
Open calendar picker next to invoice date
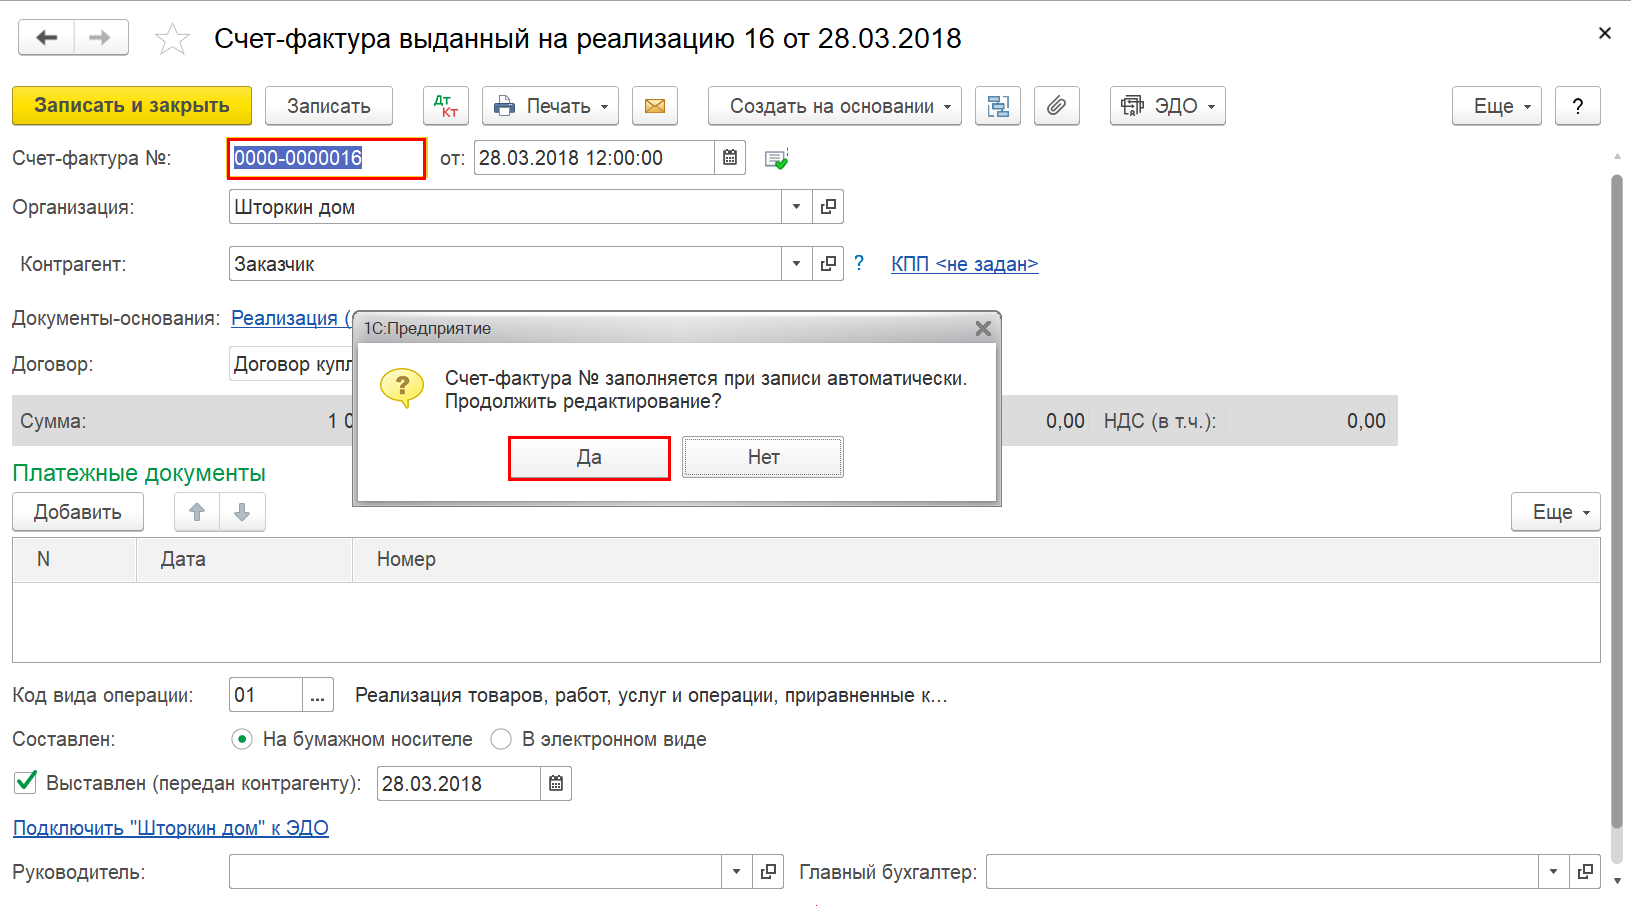tap(730, 158)
